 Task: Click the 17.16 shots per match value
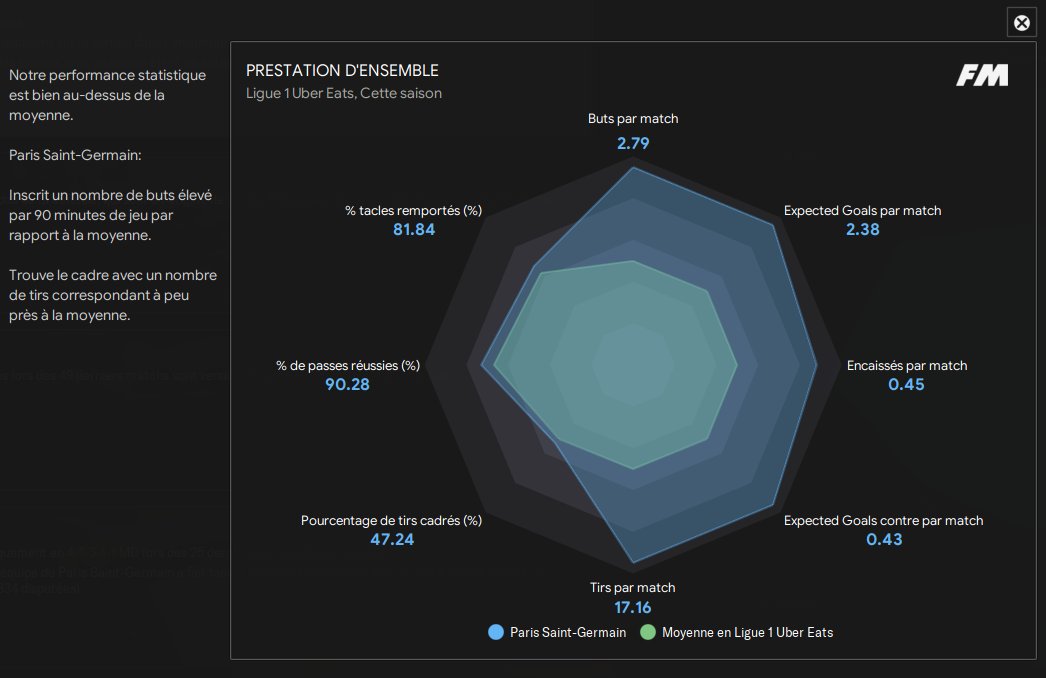[633, 608]
